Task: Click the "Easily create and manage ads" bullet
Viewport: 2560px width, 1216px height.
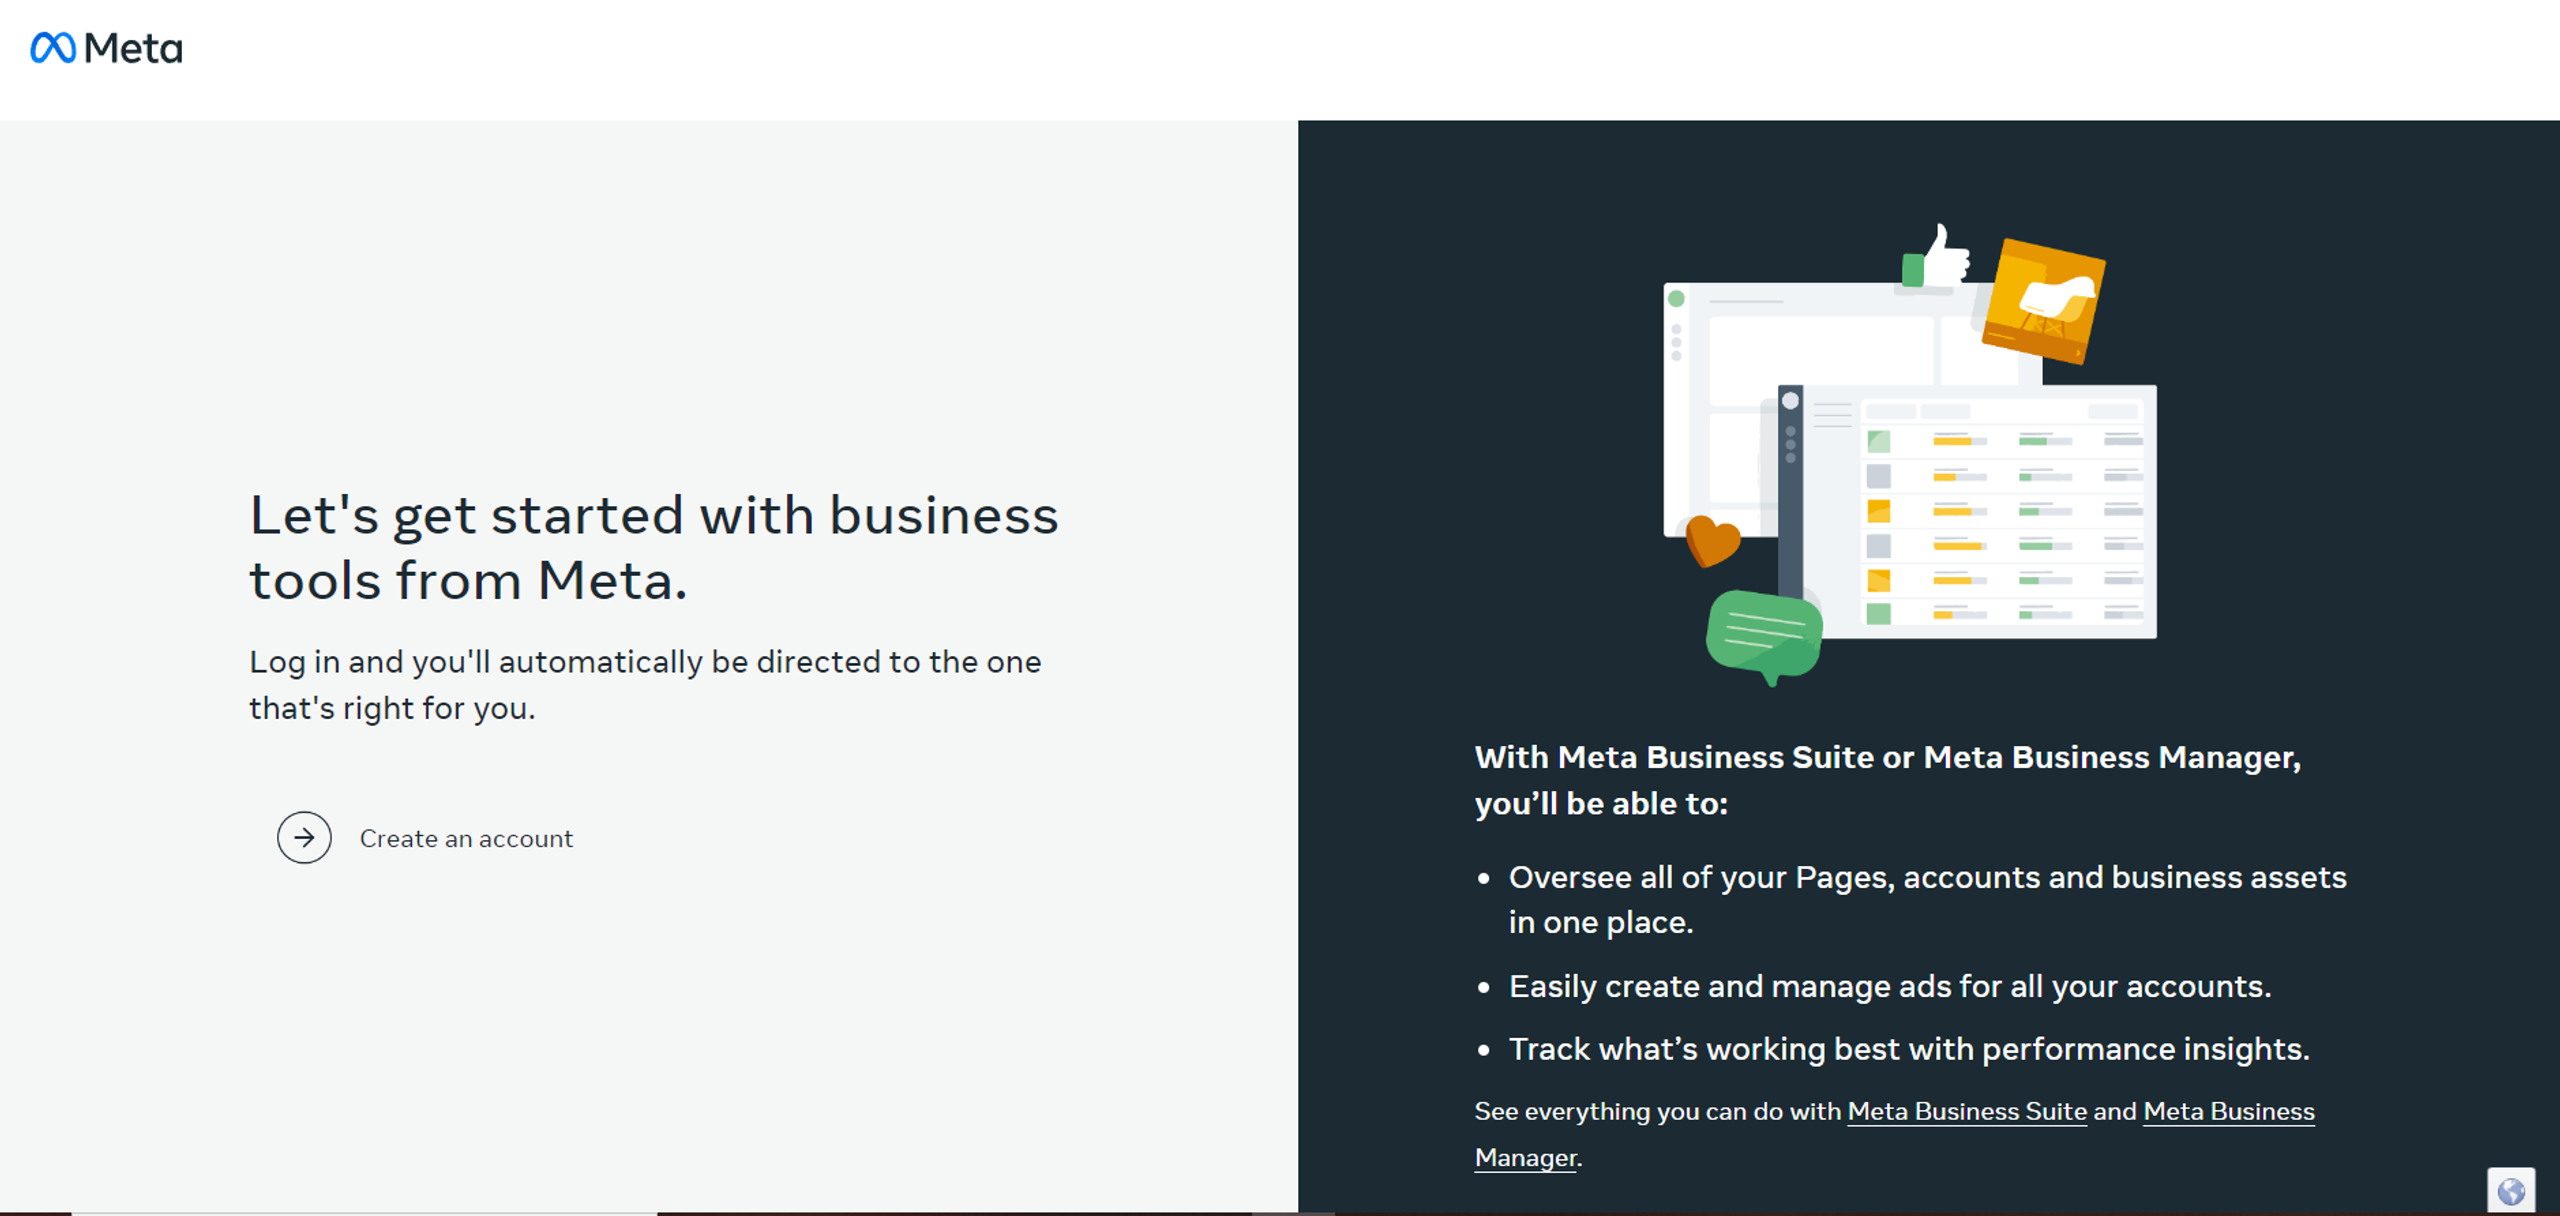Action: 1889,986
